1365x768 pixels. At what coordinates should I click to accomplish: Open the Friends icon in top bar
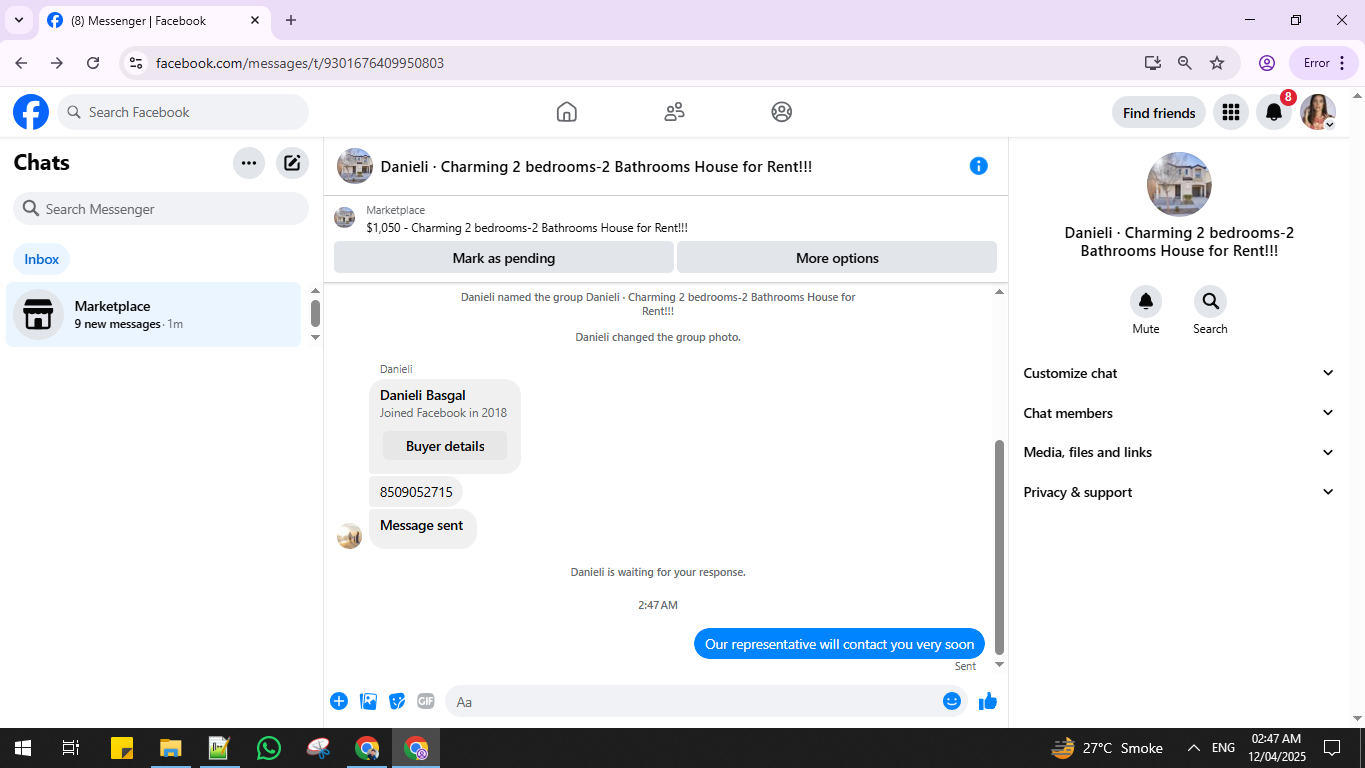tap(675, 112)
